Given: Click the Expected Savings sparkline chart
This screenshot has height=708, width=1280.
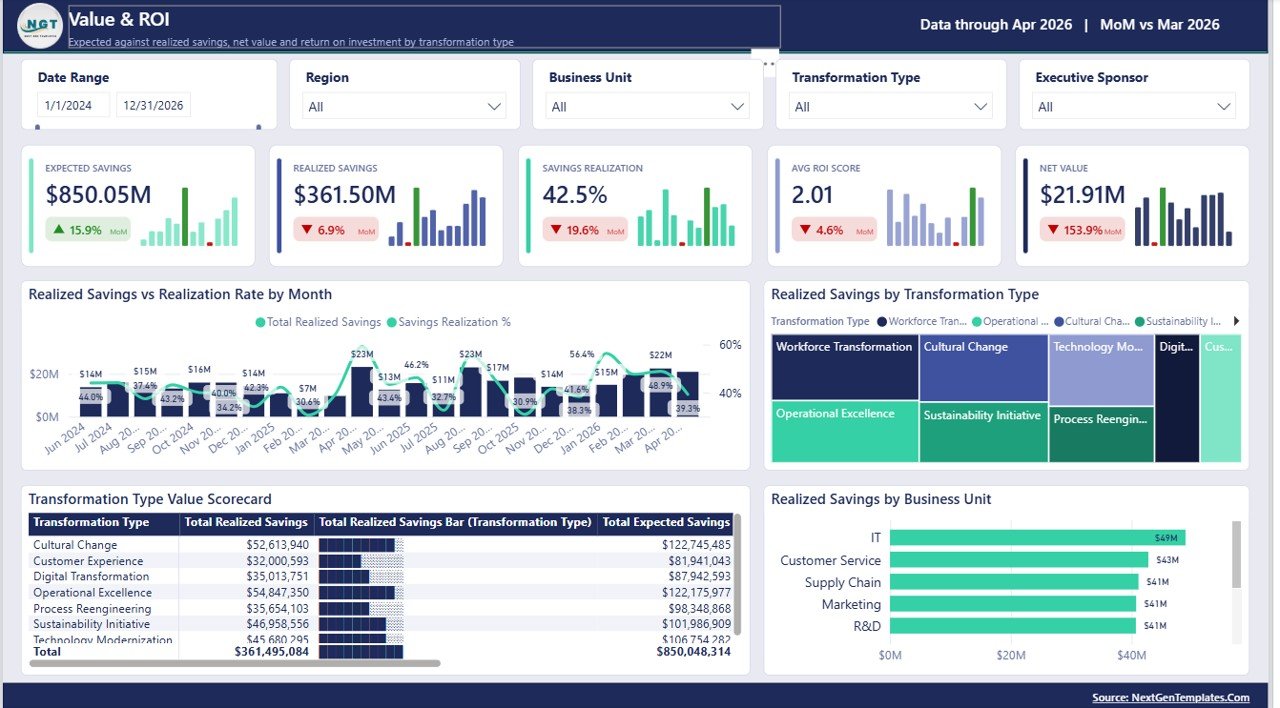Looking at the screenshot, I should pyautogui.click(x=190, y=216).
